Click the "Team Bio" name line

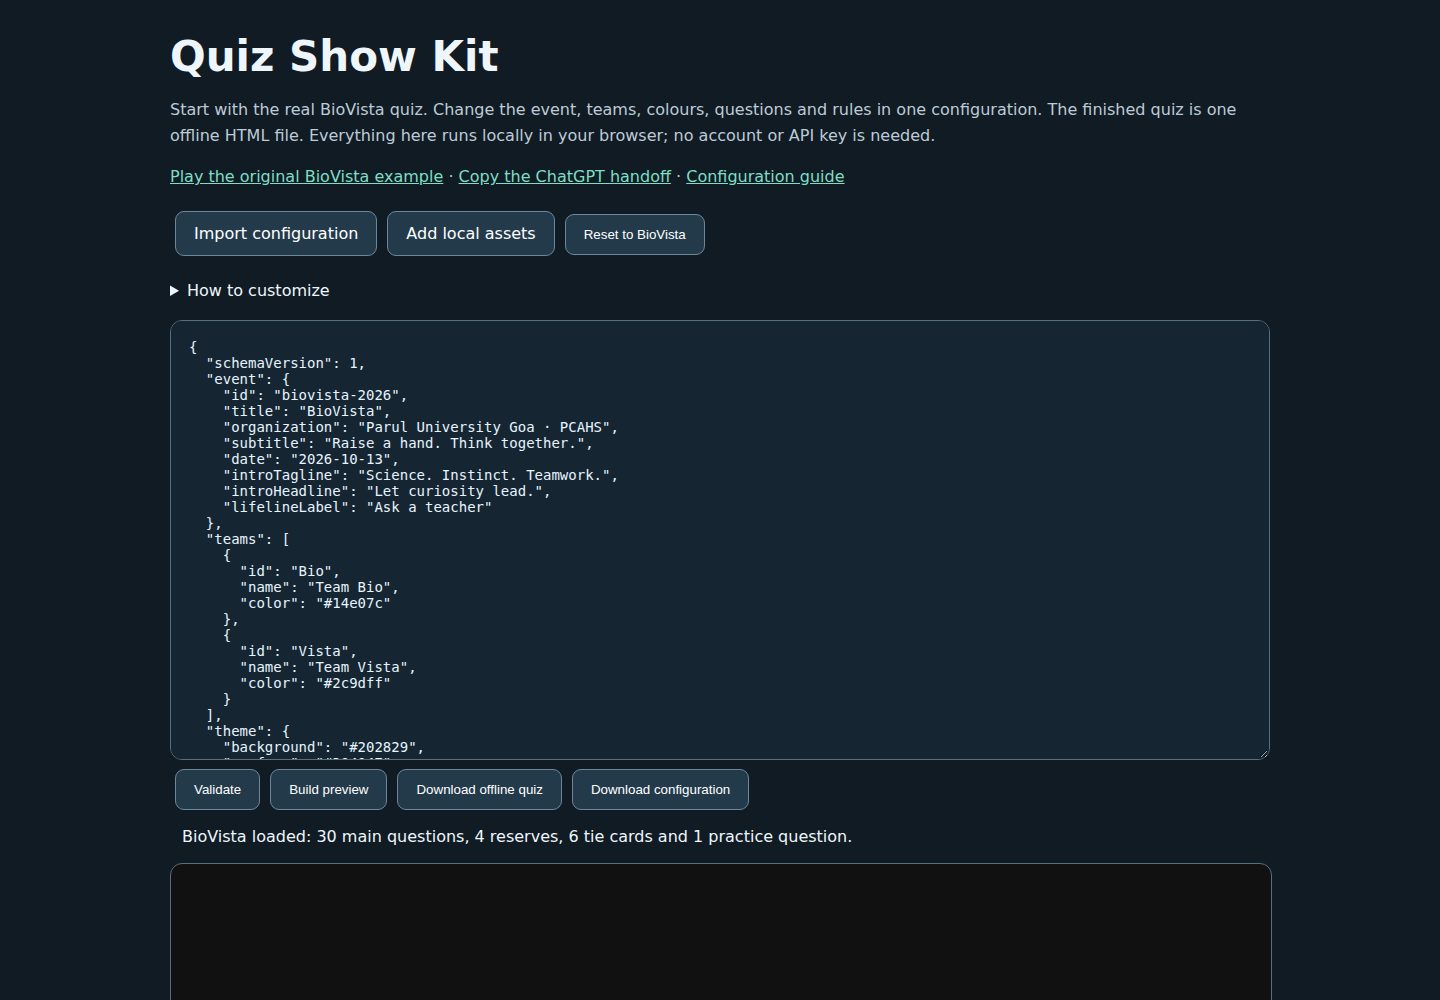320,587
